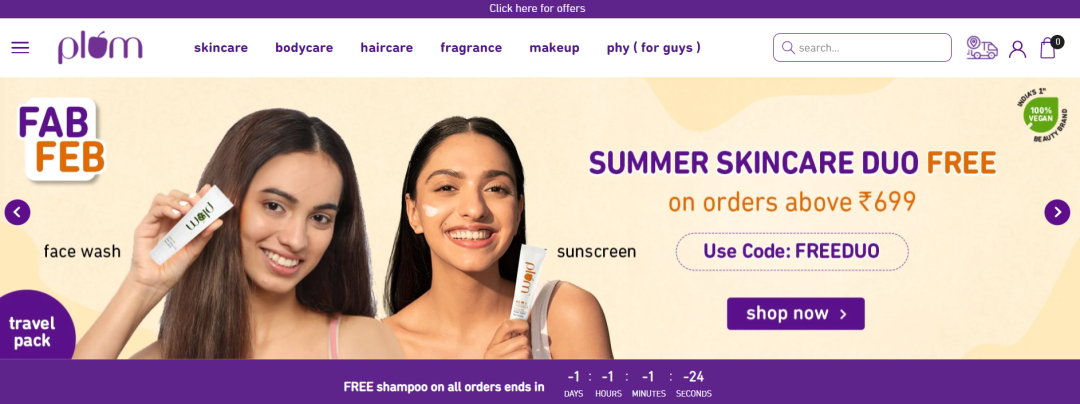
Task: Open the hamburger menu icon
Action: (x=20, y=47)
